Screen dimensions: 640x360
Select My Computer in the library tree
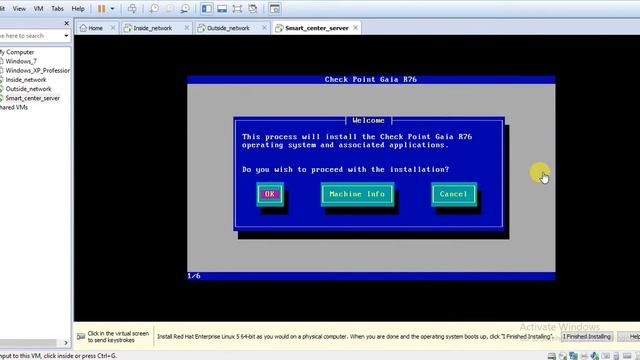pos(17,52)
